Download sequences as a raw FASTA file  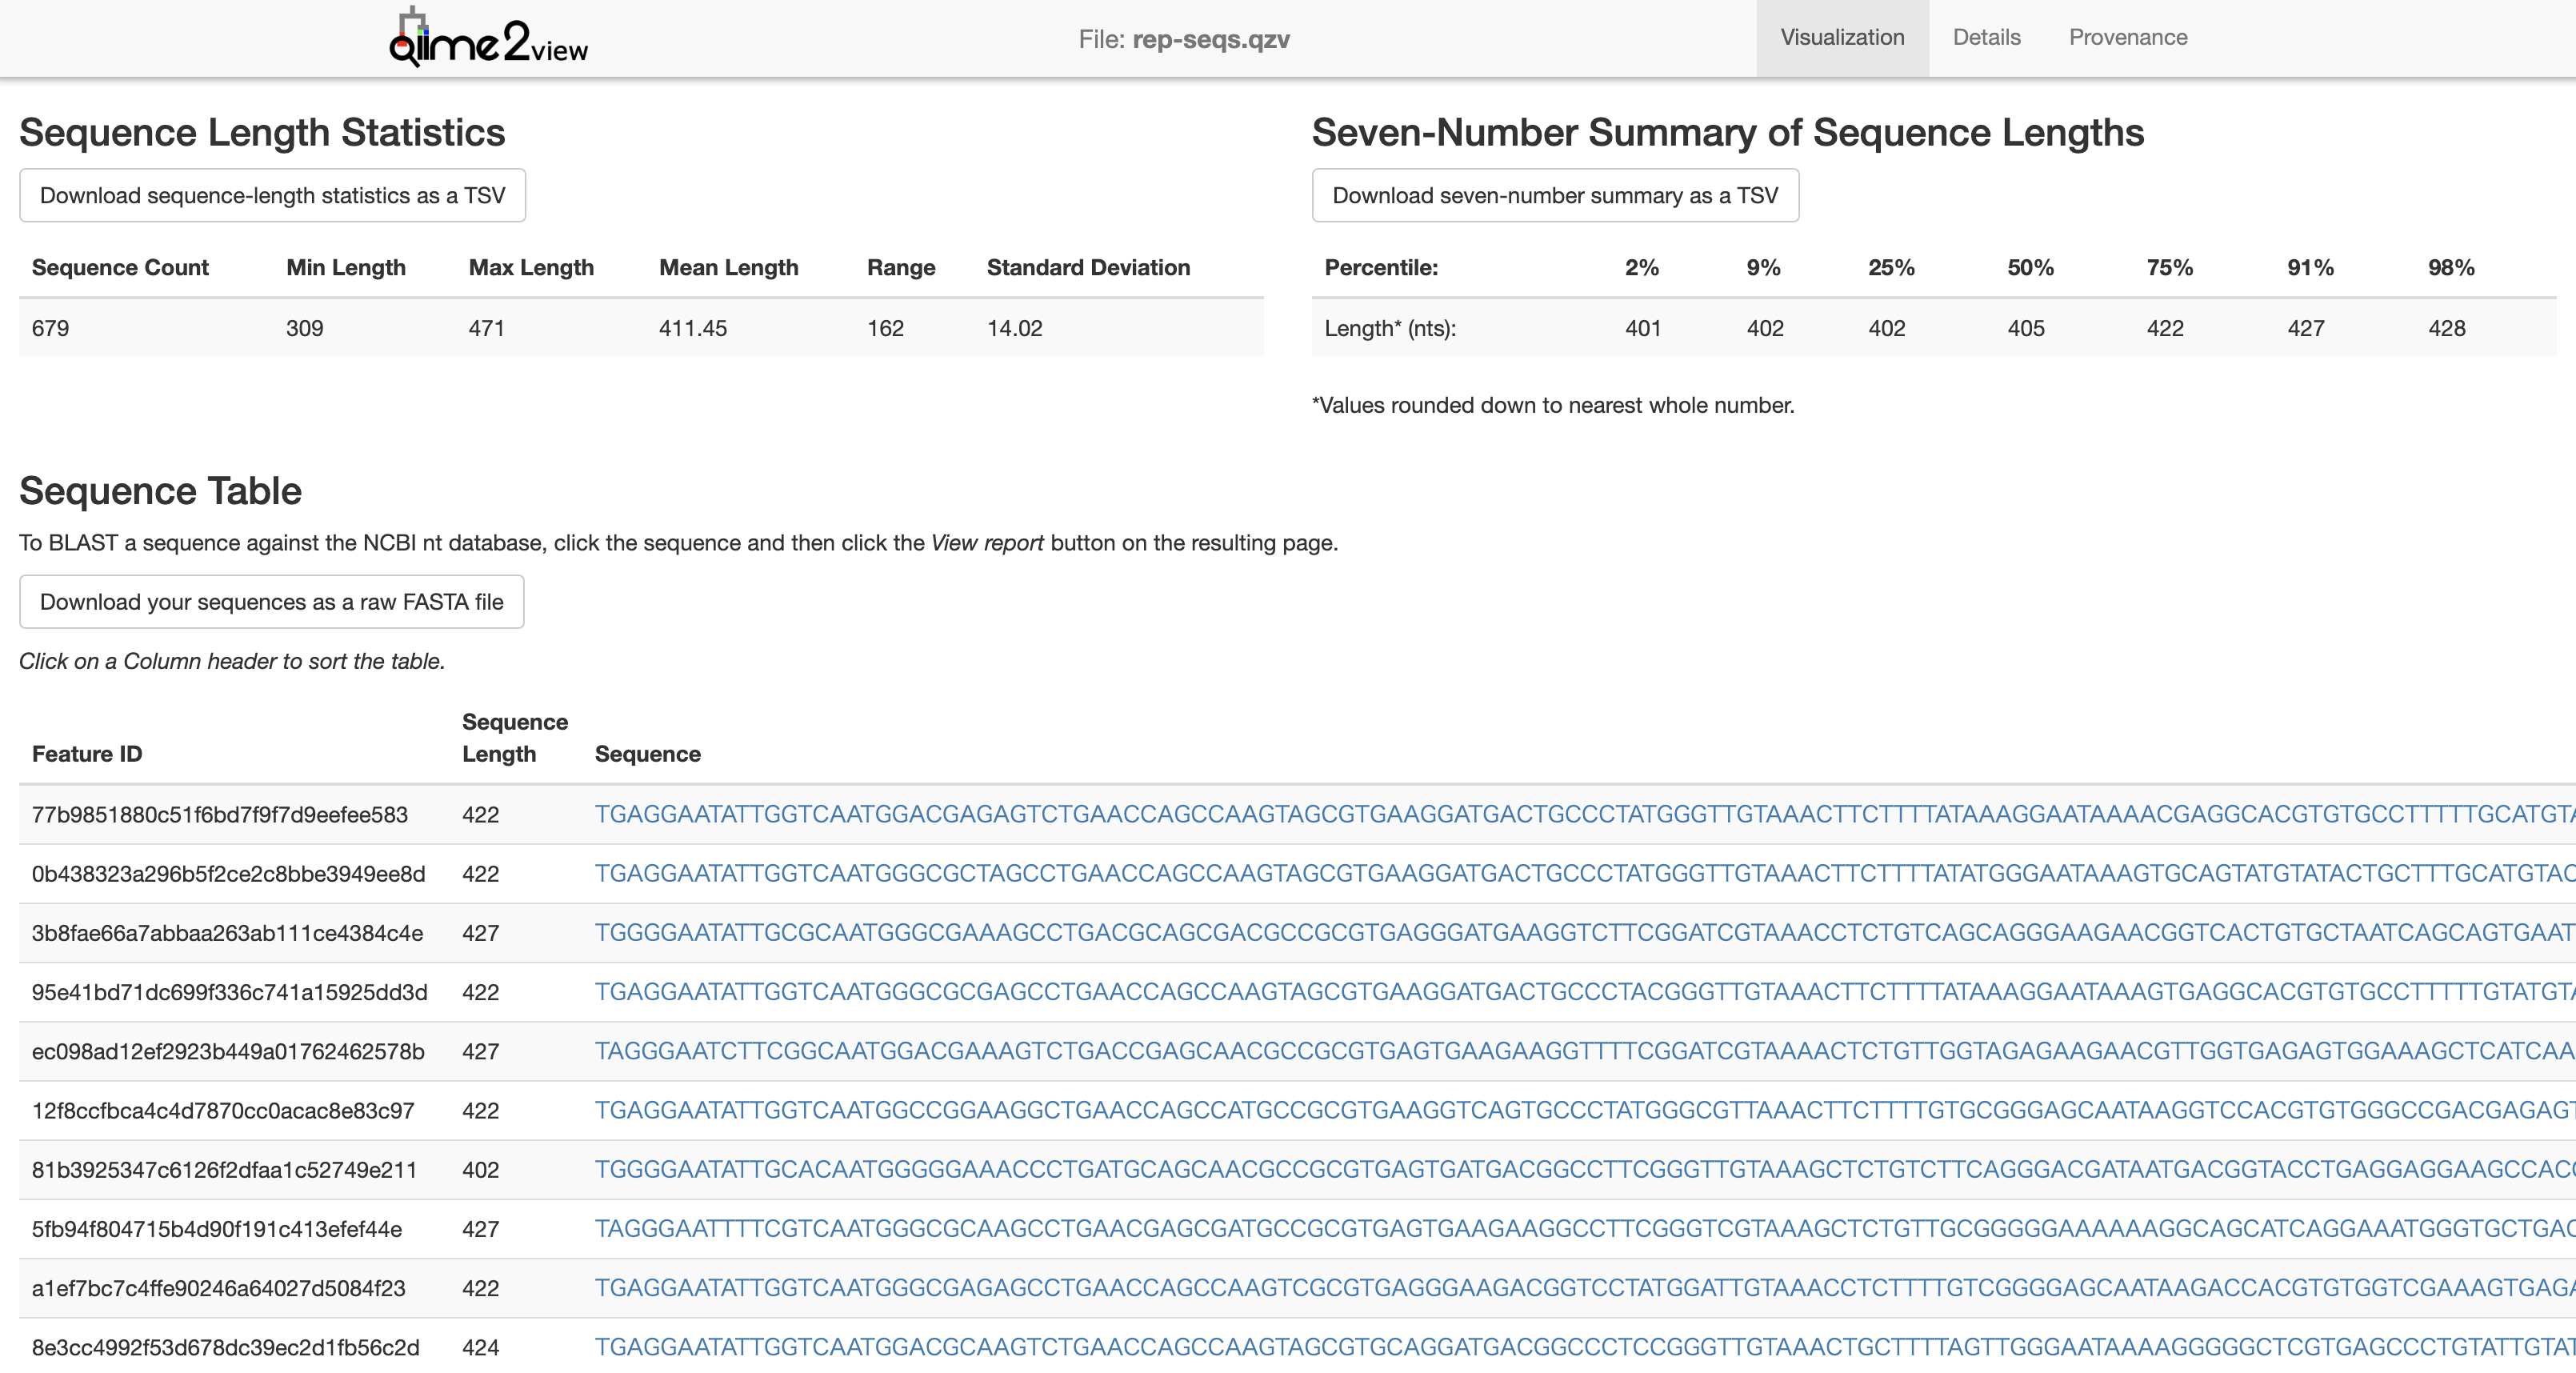[x=271, y=602]
